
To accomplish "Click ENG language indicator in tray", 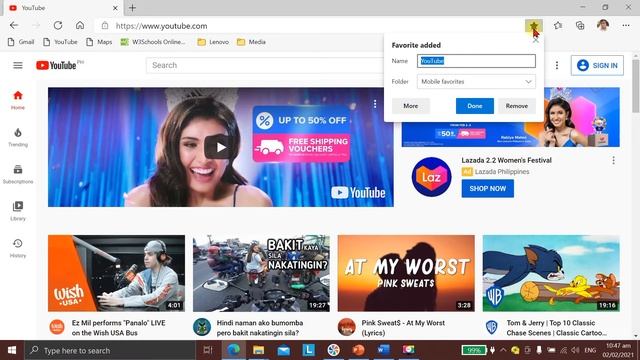I will click(x=590, y=350).
